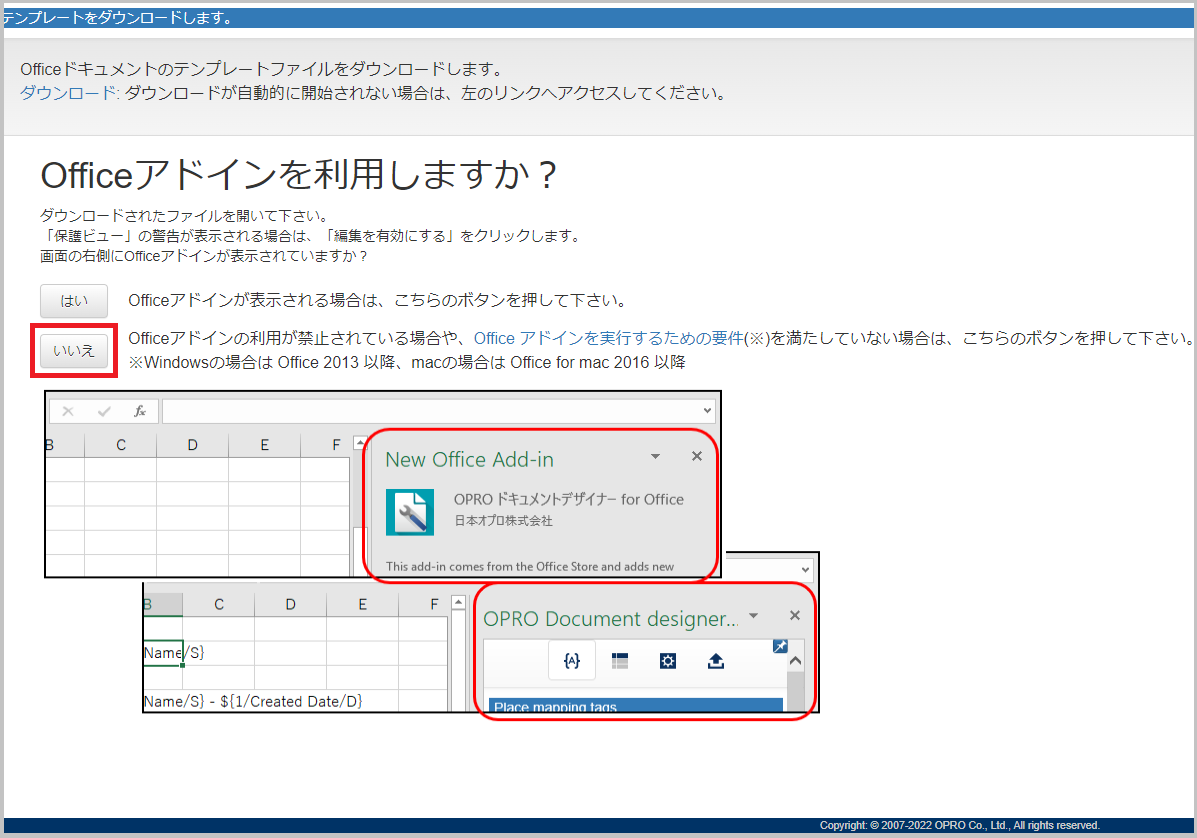Click the mapping tags {A} icon
Viewport: 1197px width, 838px height.
click(572, 661)
